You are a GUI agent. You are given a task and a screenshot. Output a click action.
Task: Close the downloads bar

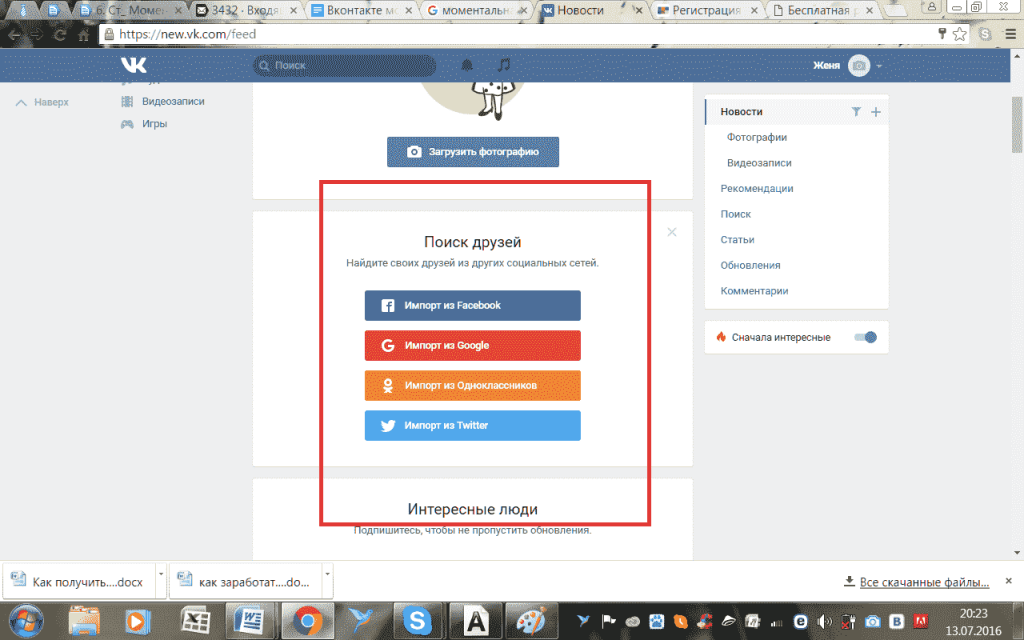click(x=1008, y=581)
